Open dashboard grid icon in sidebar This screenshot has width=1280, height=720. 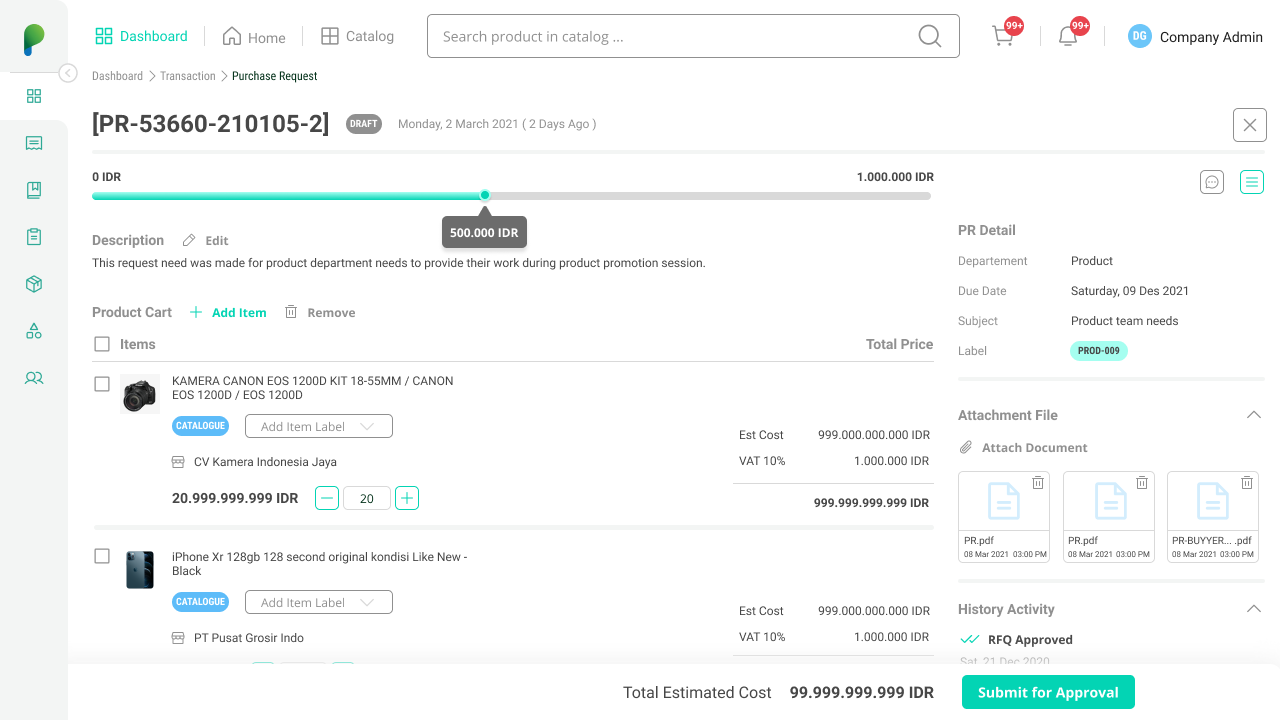point(34,96)
